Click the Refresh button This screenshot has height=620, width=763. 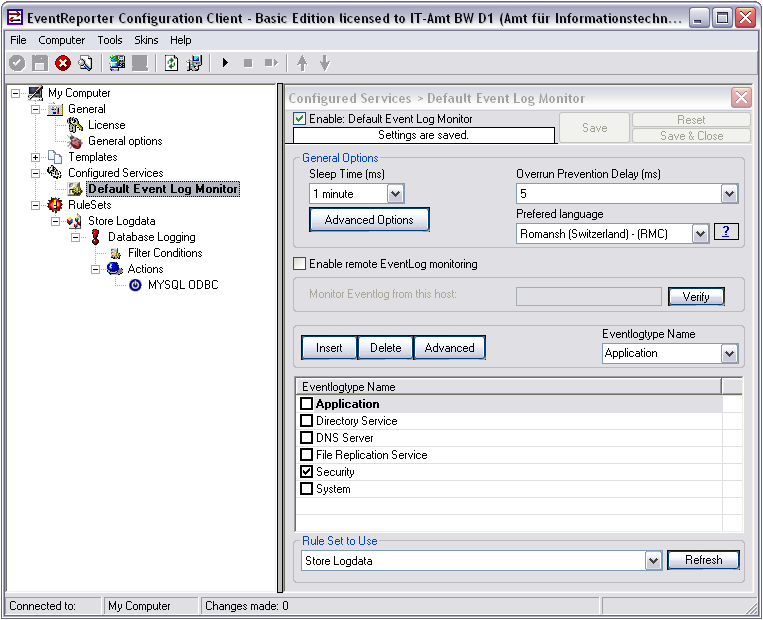(x=703, y=560)
